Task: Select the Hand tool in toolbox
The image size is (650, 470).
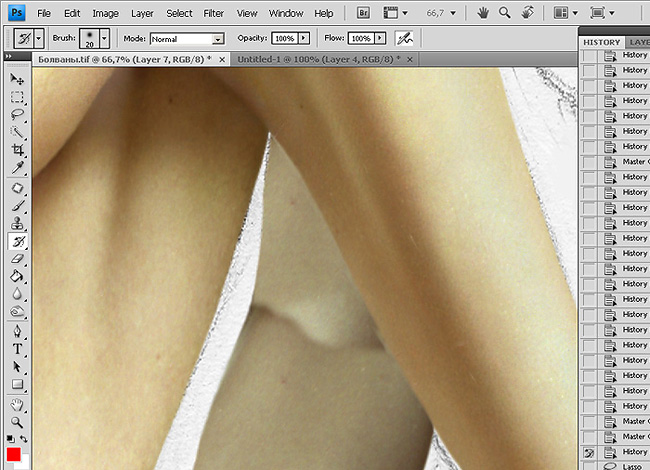Action: [17, 405]
